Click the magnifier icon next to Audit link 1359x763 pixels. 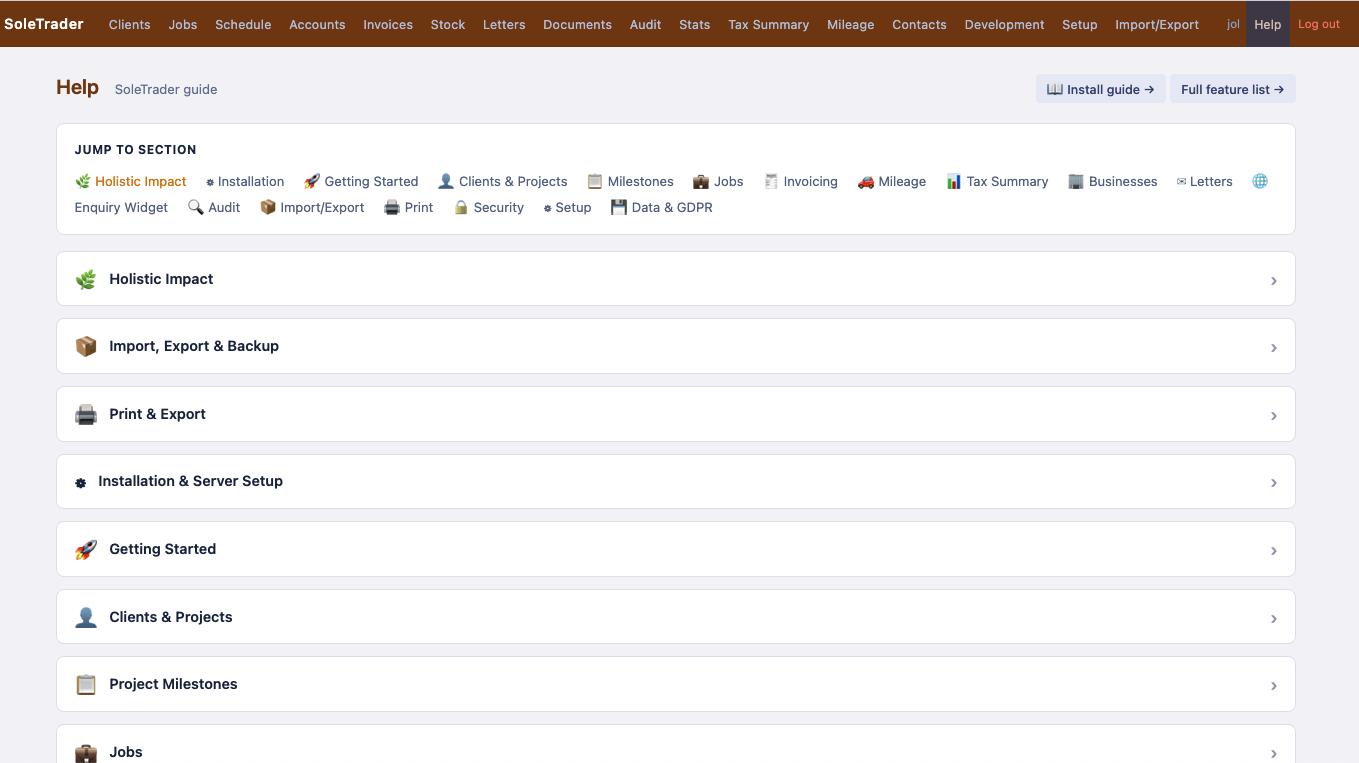pos(196,207)
